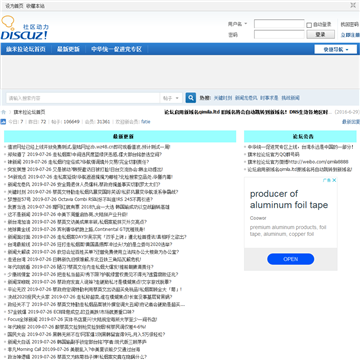This screenshot has height=360, width=360.
Task: Click the forum home breadcrumb link
Action: pyautogui.click(x=29, y=112)
